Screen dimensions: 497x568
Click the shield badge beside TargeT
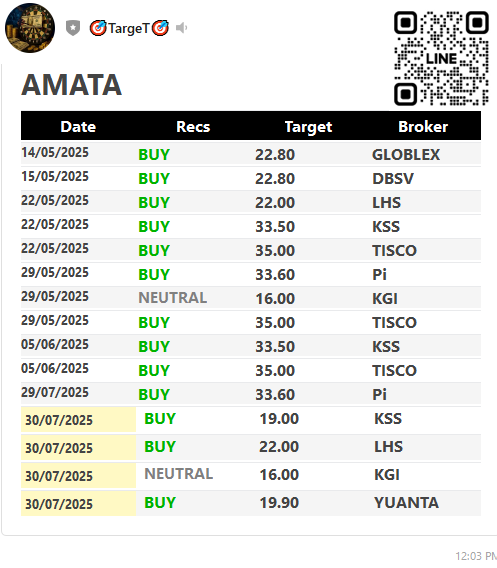click(x=73, y=28)
